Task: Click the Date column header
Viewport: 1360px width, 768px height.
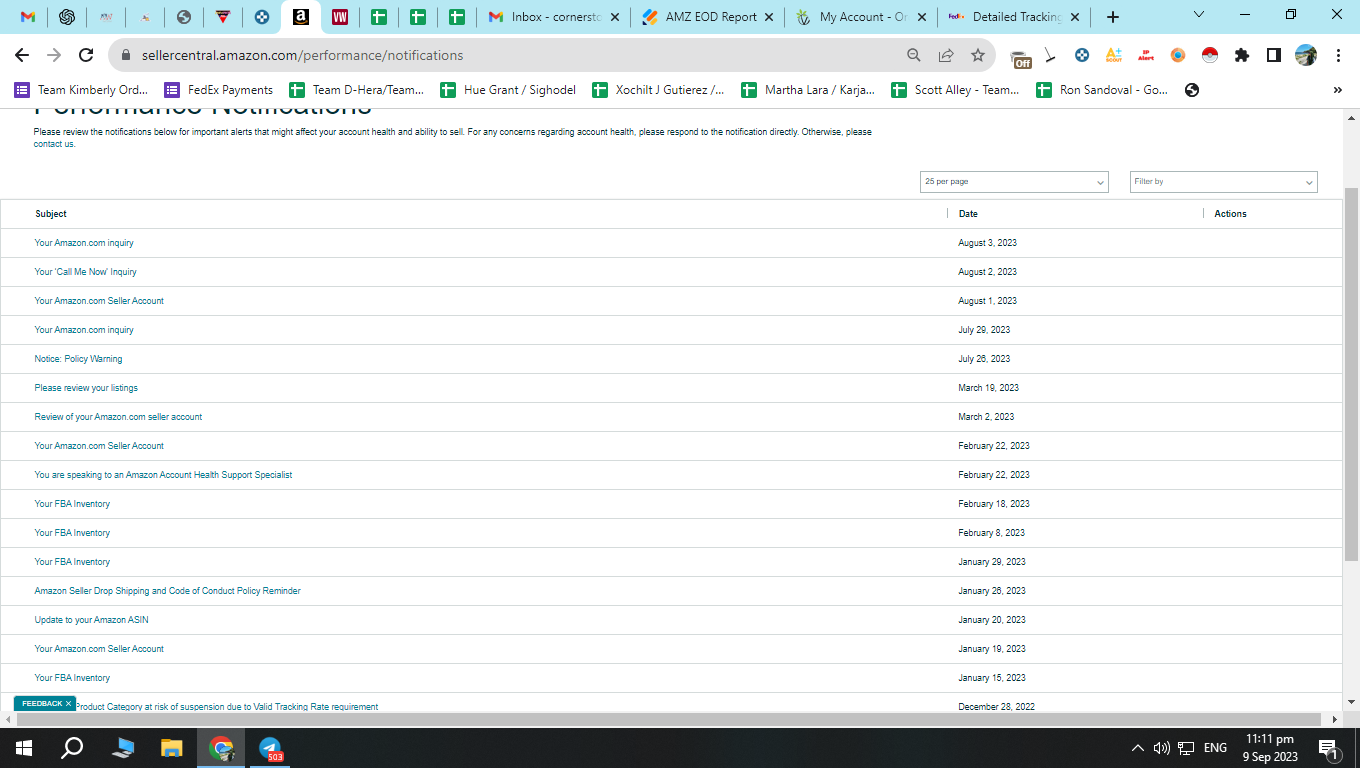Action: (968, 214)
